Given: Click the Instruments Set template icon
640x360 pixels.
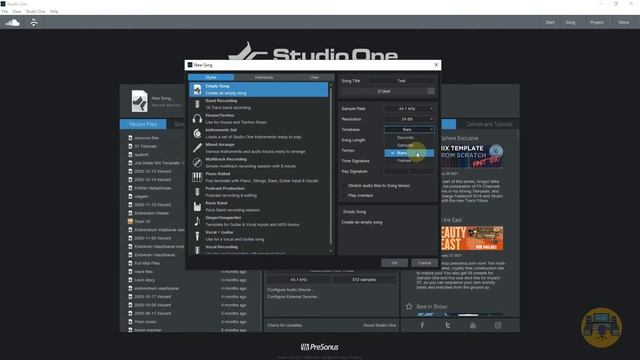Looking at the screenshot, I should 197,133.
